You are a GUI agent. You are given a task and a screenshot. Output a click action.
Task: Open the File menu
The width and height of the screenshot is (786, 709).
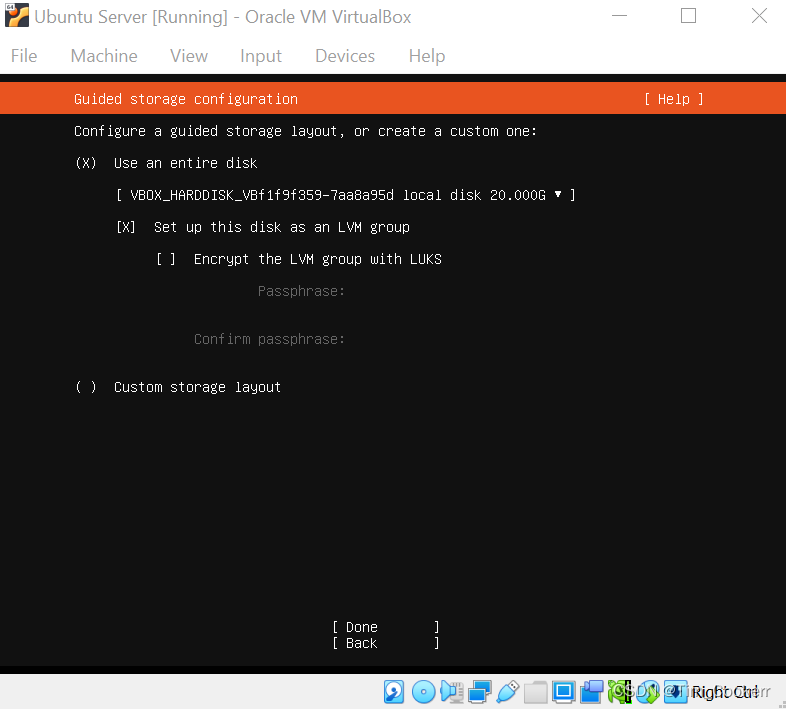[24, 56]
